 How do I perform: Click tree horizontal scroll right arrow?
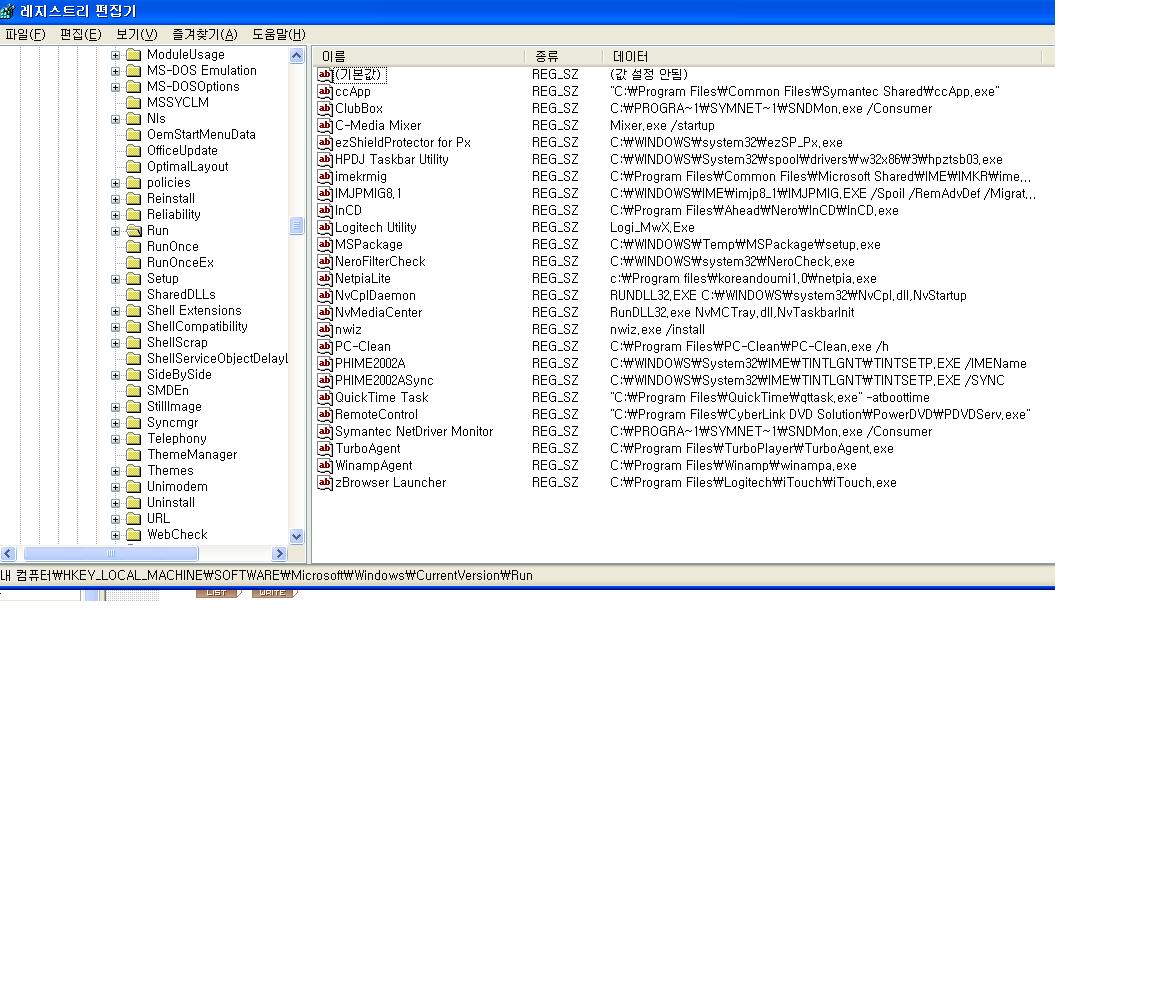pos(279,553)
